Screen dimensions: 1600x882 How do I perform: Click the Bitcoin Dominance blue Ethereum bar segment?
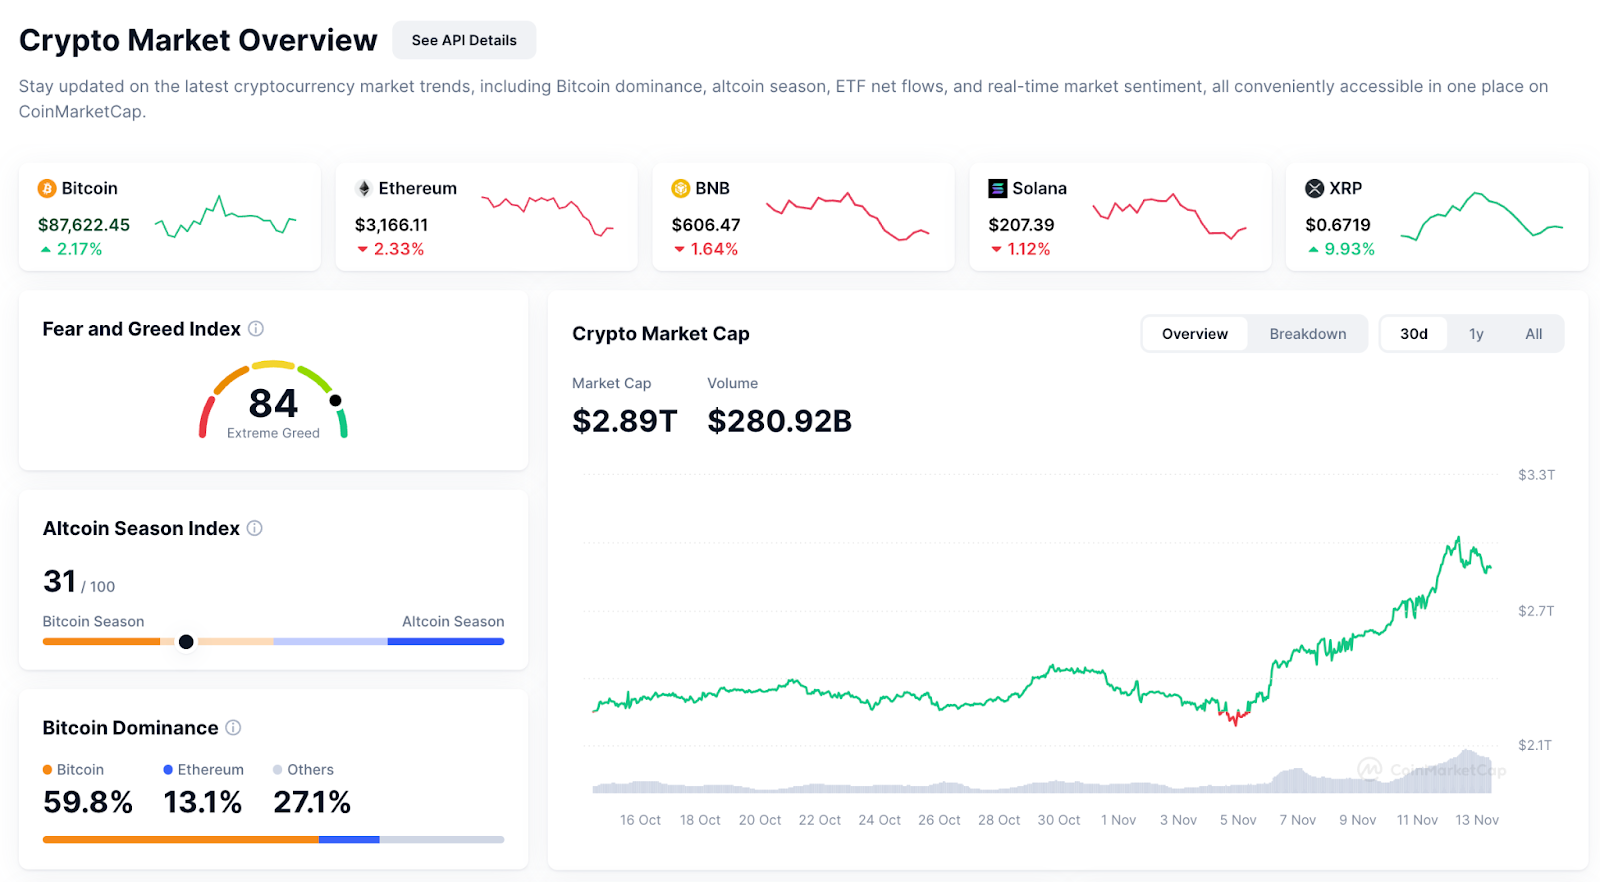pos(349,840)
